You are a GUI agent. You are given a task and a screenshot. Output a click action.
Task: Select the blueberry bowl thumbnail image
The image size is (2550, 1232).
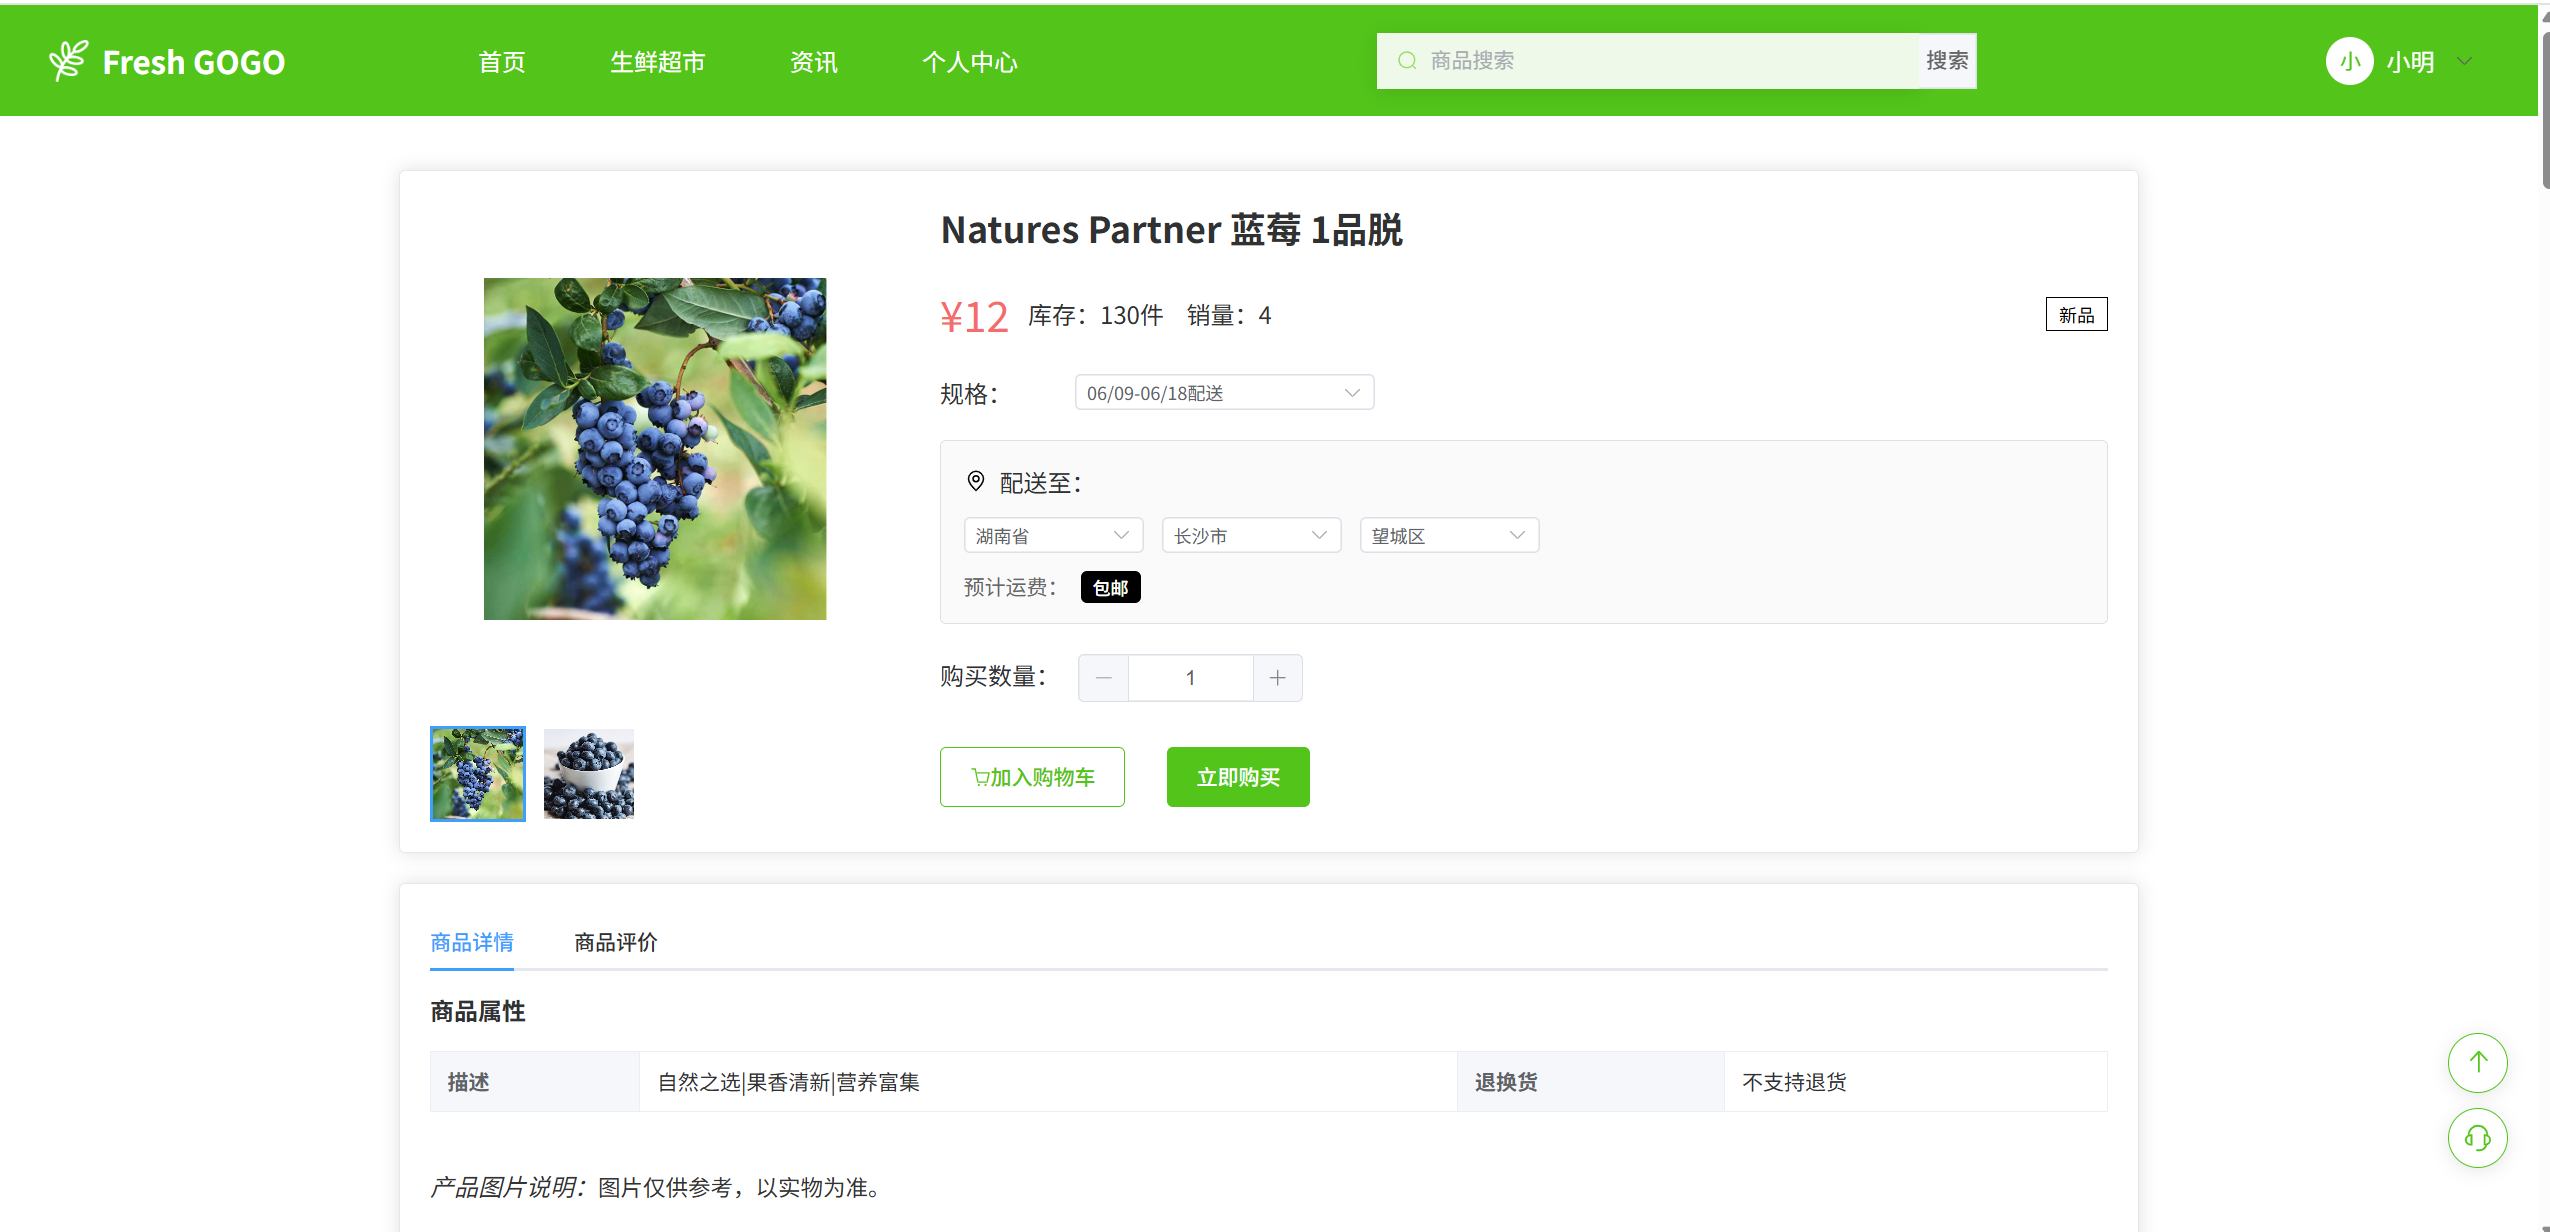tap(589, 774)
